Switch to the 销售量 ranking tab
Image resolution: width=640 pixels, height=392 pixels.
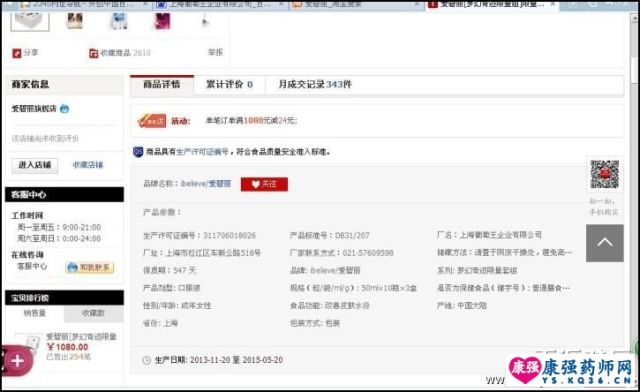pyautogui.click(x=35, y=313)
